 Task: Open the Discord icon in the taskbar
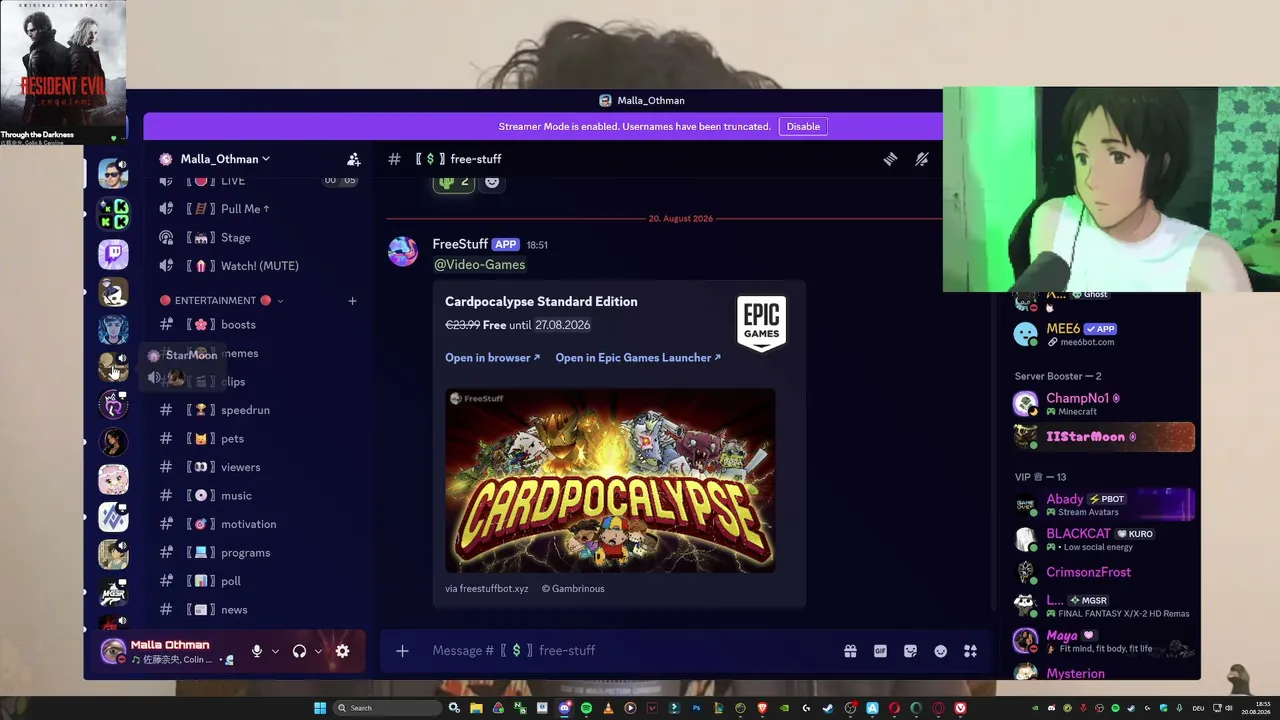[564, 708]
